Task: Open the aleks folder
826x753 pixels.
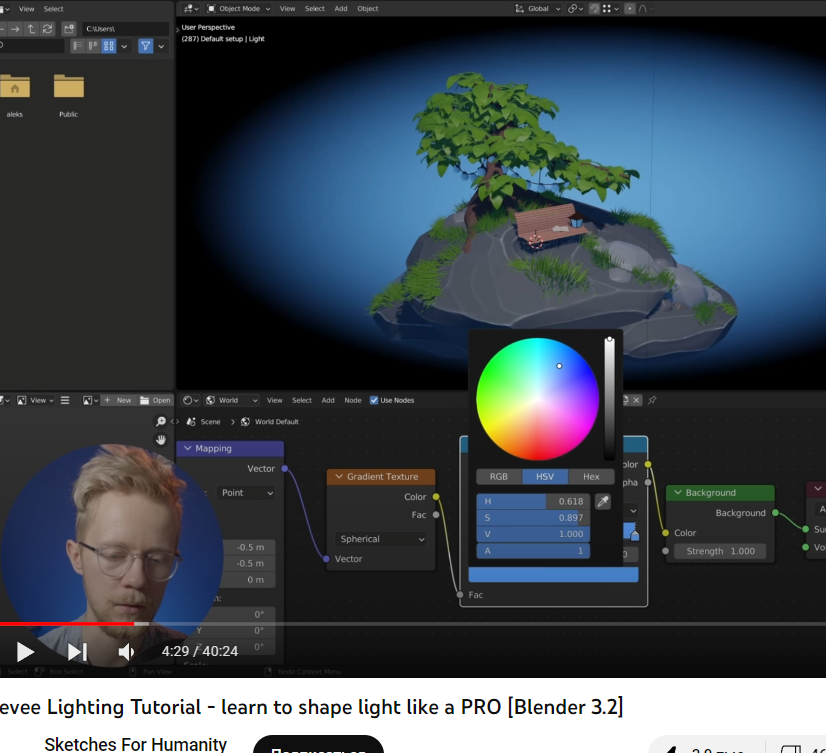Action: [x=15, y=95]
